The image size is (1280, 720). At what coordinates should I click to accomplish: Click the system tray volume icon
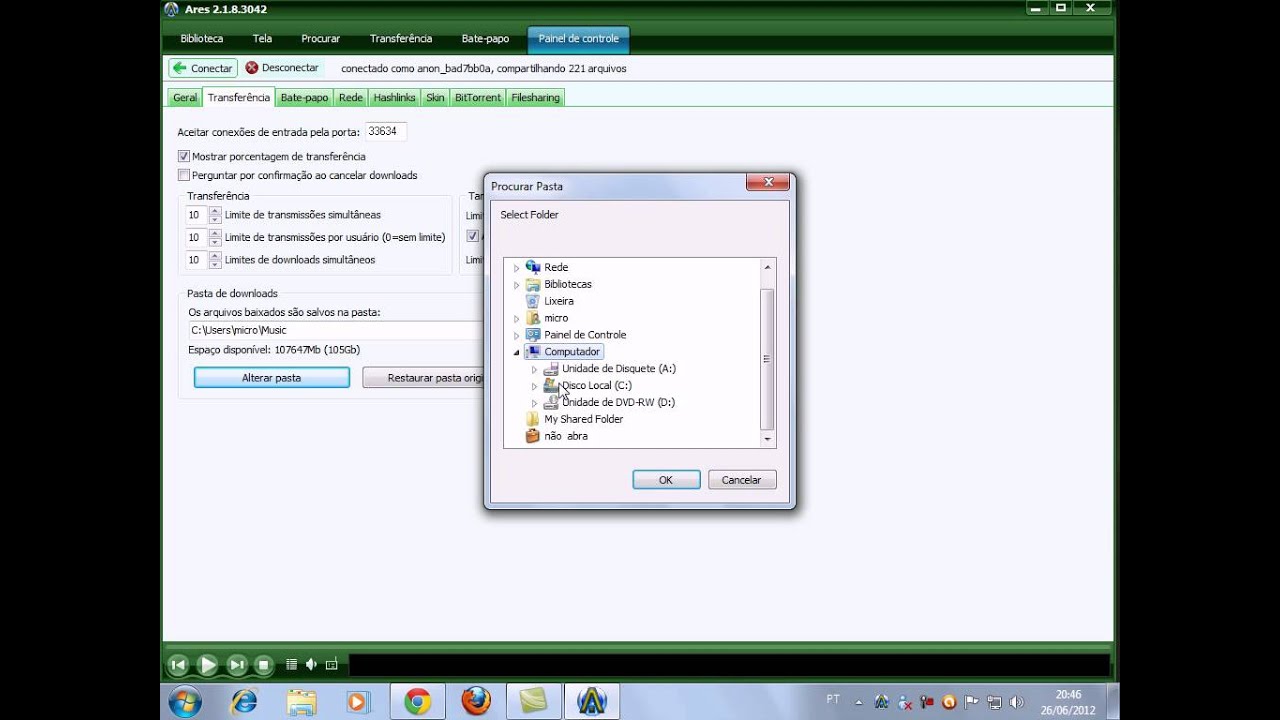(1017, 702)
